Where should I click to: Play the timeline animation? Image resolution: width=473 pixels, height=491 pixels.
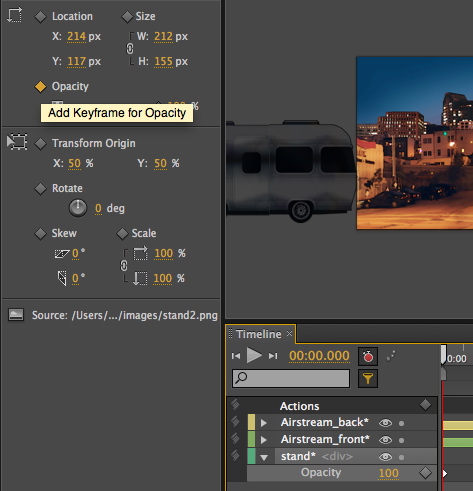point(254,355)
